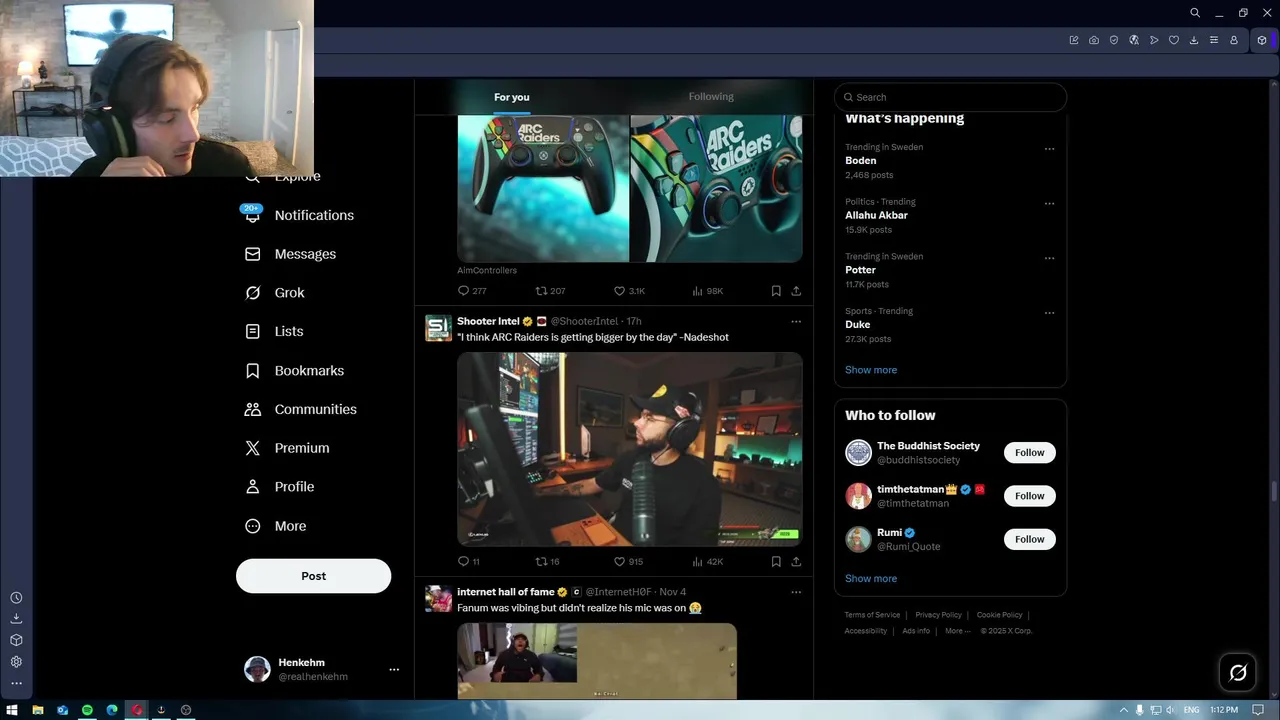The width and height of the screenshot is (1280, 720).
Task: Bookmark the AimControllers post
Action: (776, 291)
